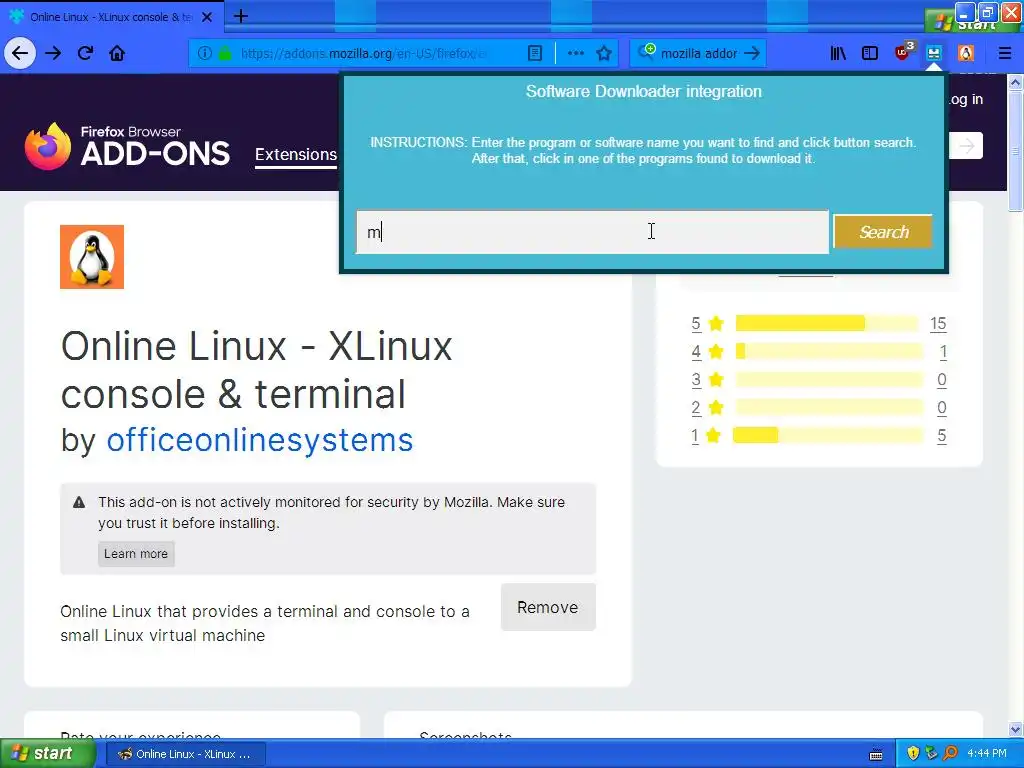The image size is (1024, 768).
Task: Focus the software name input field
Action: coord(592,232)
